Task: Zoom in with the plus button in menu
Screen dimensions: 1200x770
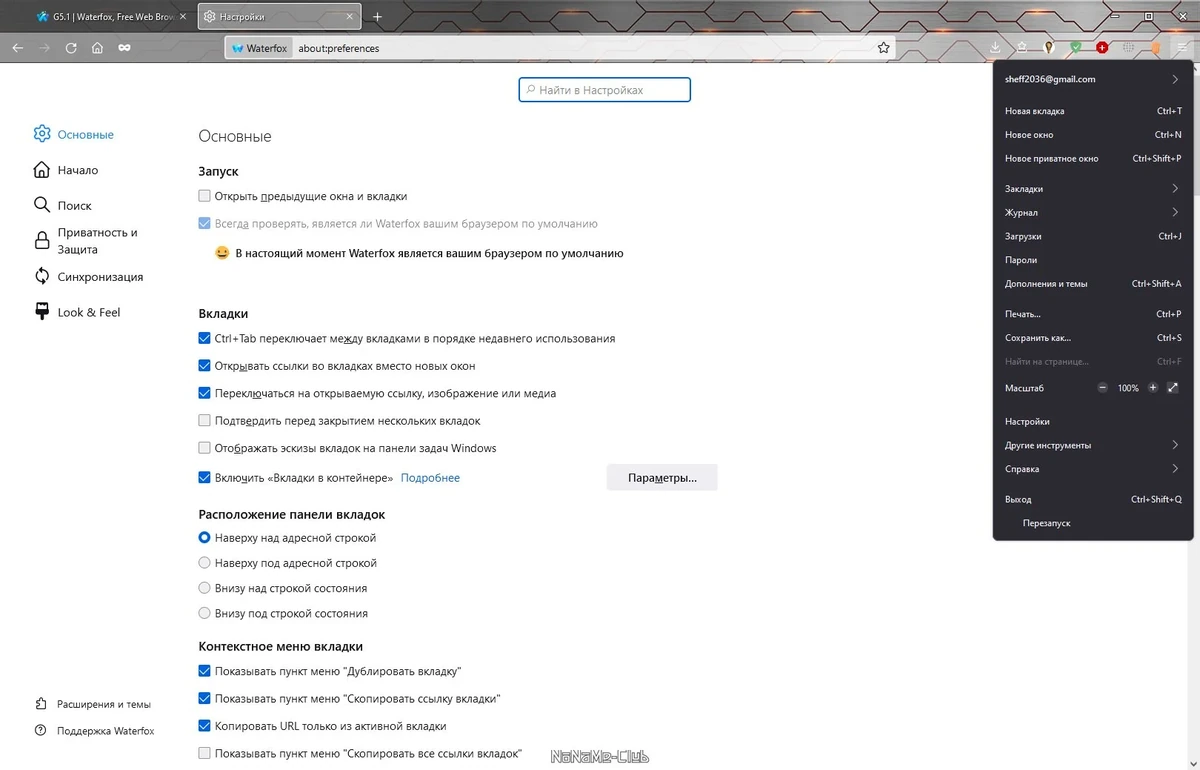Action: click(1153, 387)
